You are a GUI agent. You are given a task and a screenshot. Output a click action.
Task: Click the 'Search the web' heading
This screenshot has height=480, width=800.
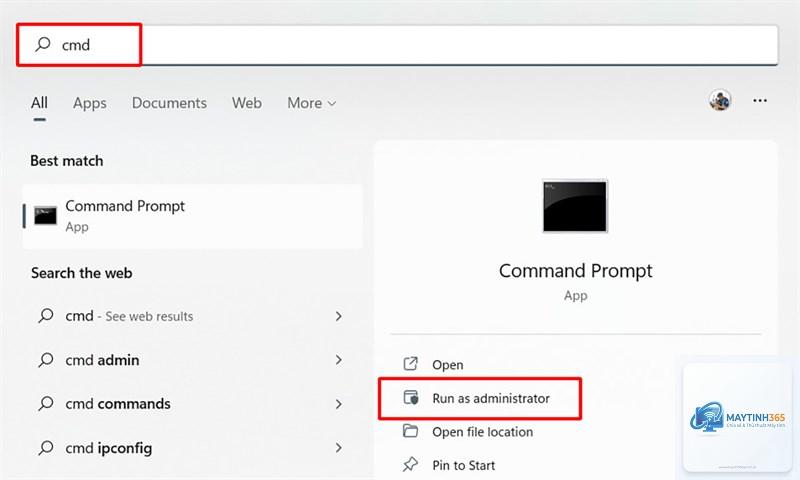click(82, 273)
